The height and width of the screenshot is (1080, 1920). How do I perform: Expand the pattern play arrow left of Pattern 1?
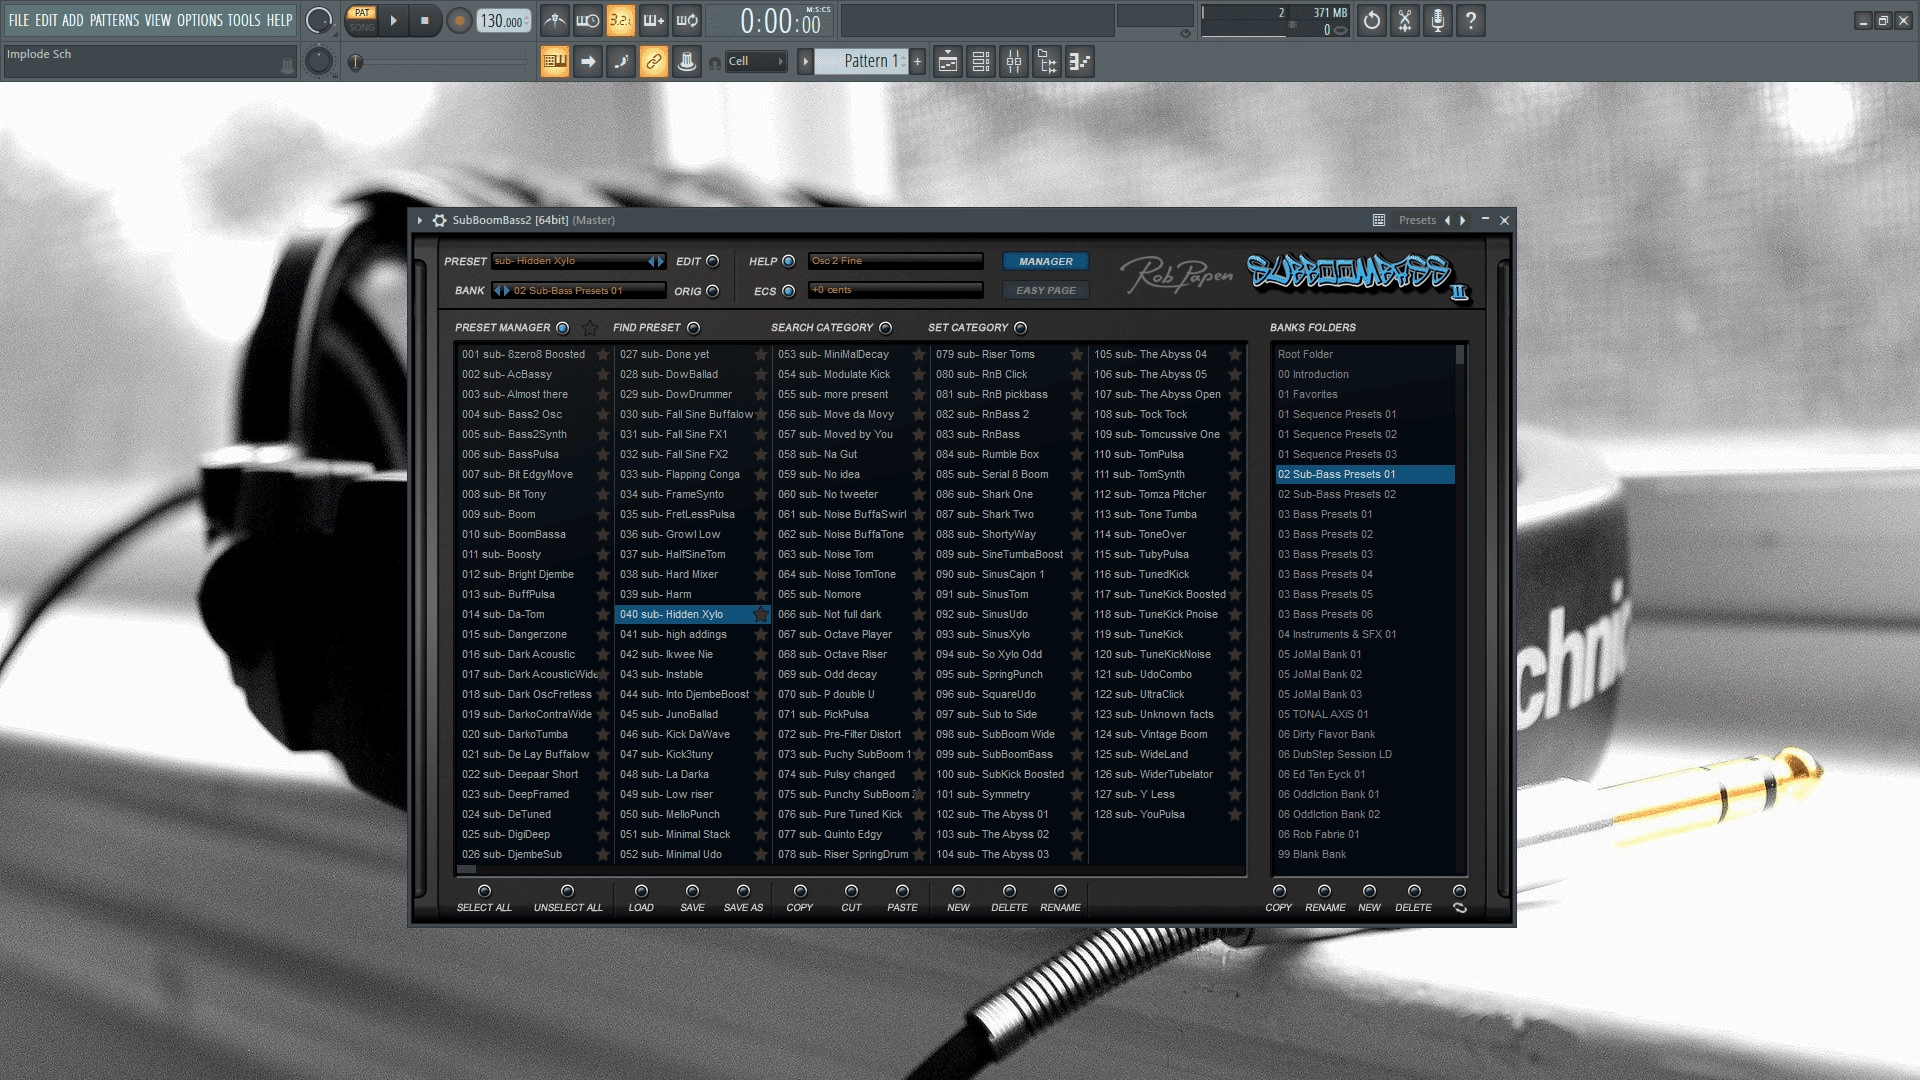[805, 62]
